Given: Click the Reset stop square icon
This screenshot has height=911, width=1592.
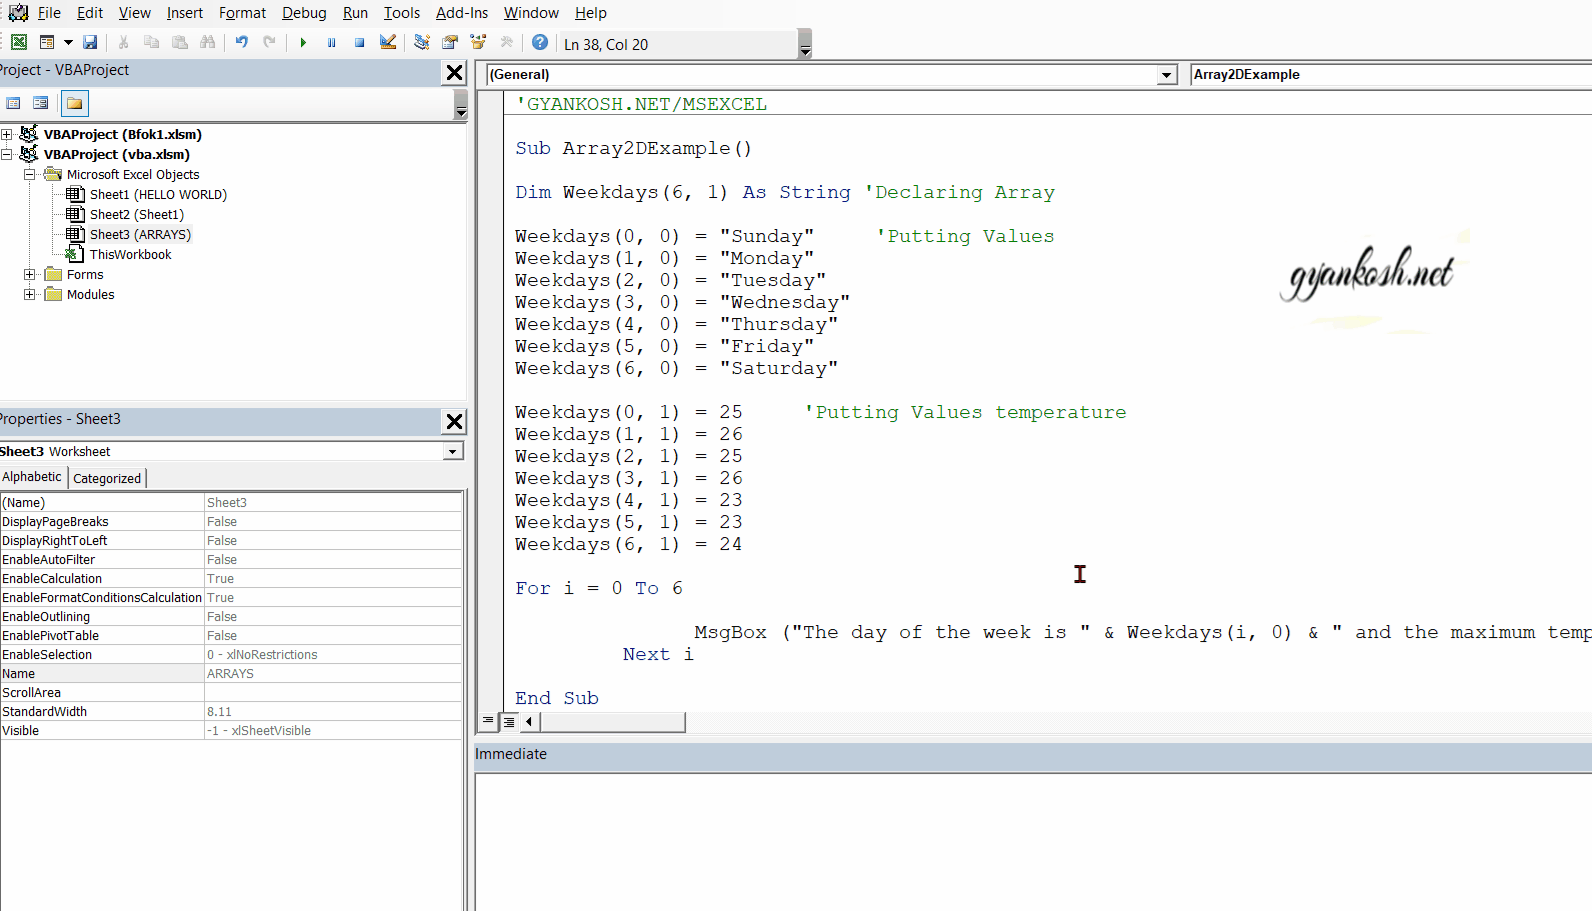Looking at the screenshot, I should [x=359, y=42].
